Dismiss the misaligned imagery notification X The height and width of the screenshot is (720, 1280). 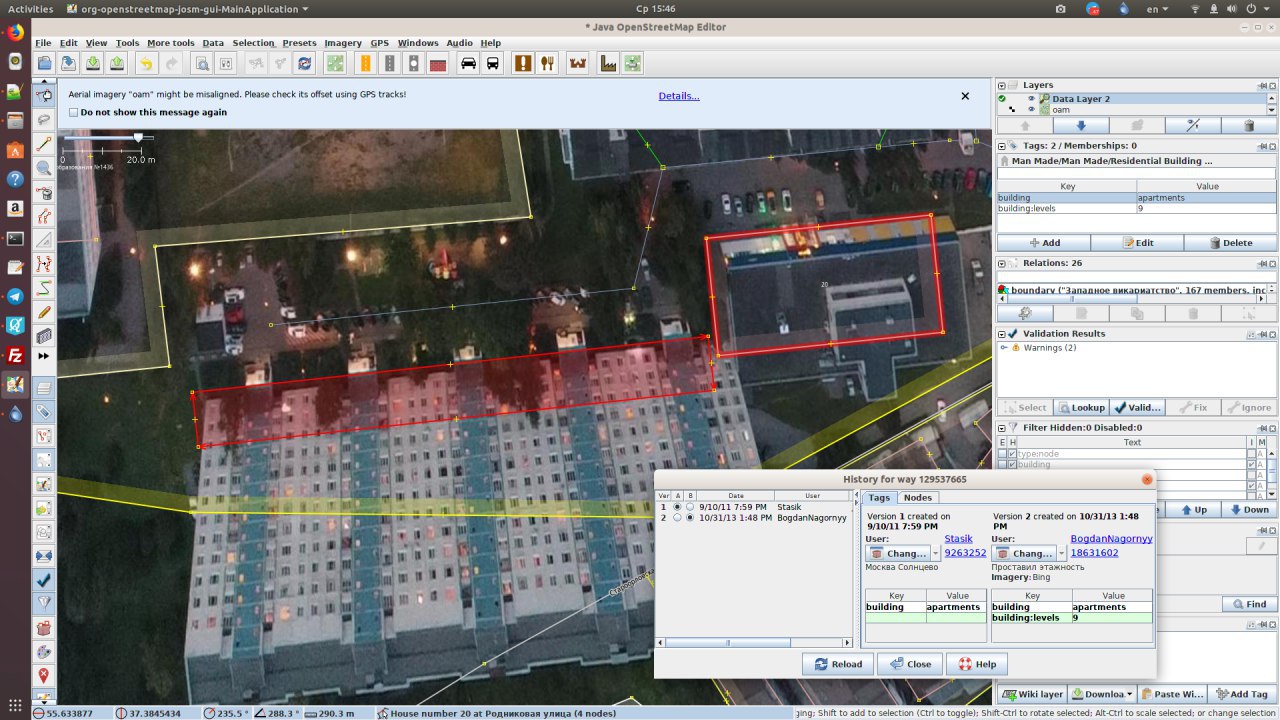click(x=965, y=96)
